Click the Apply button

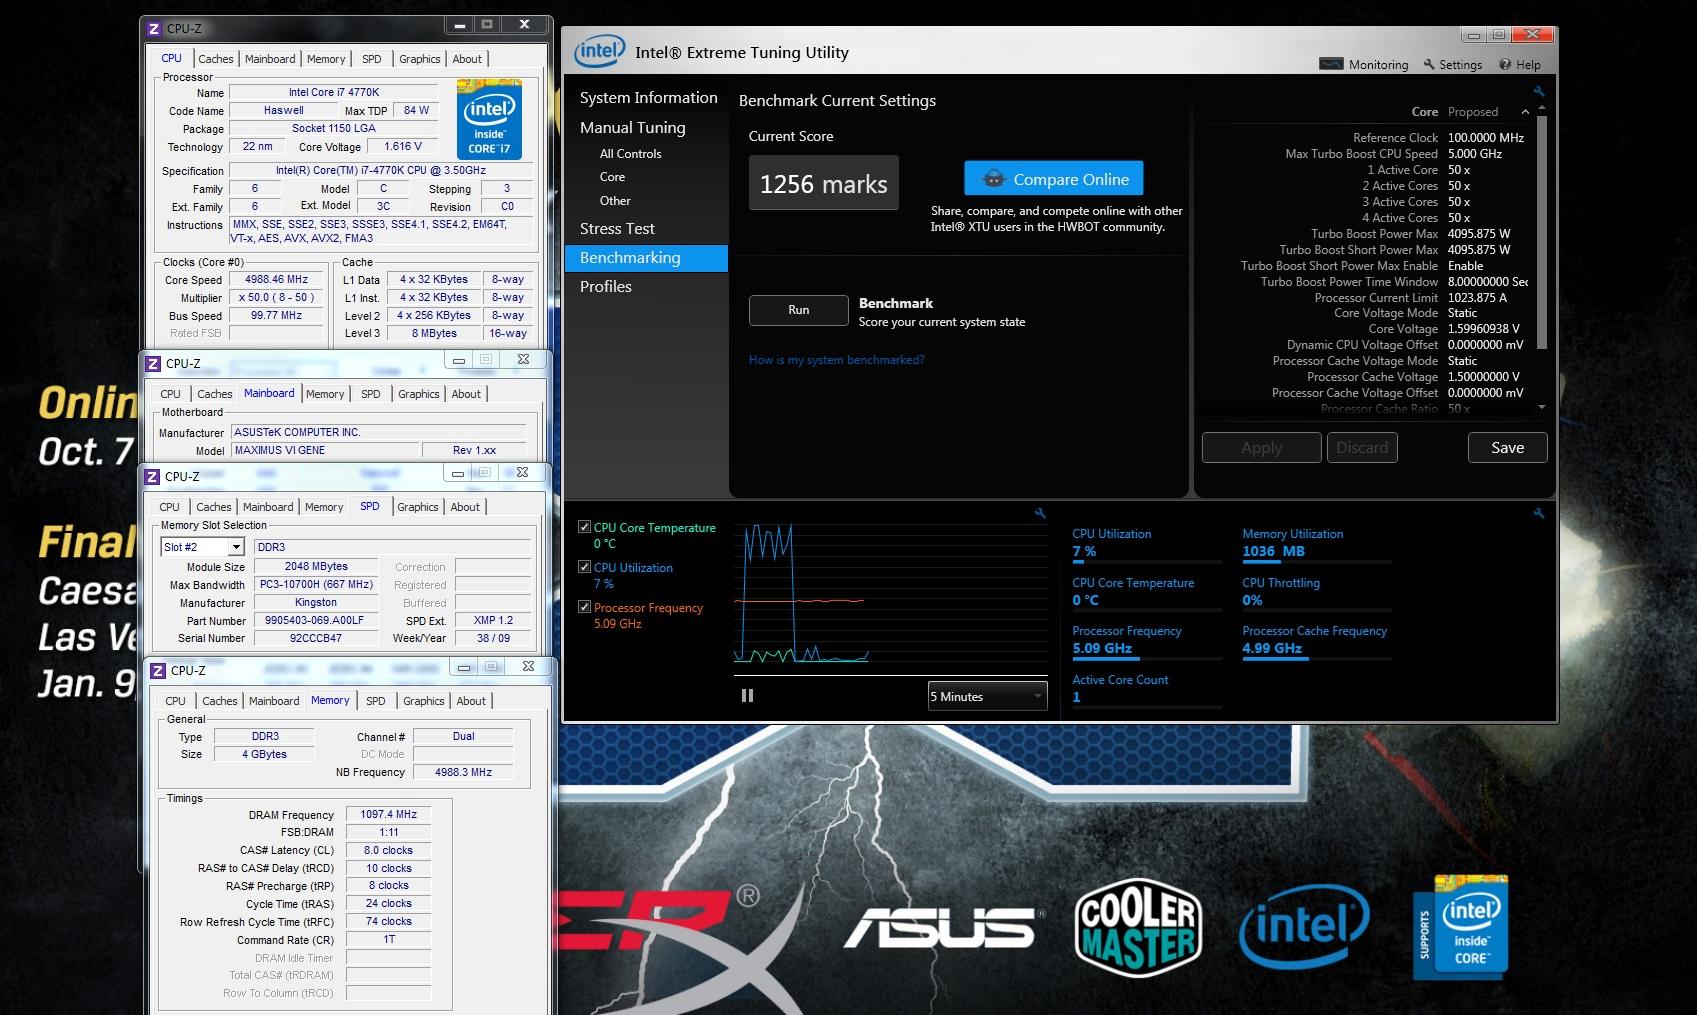coord(1261,448)
